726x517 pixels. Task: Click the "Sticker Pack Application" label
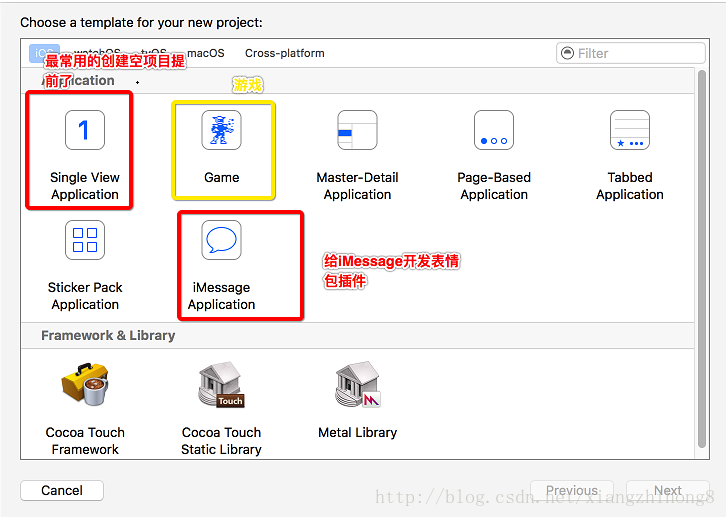(x=85, y=296)
